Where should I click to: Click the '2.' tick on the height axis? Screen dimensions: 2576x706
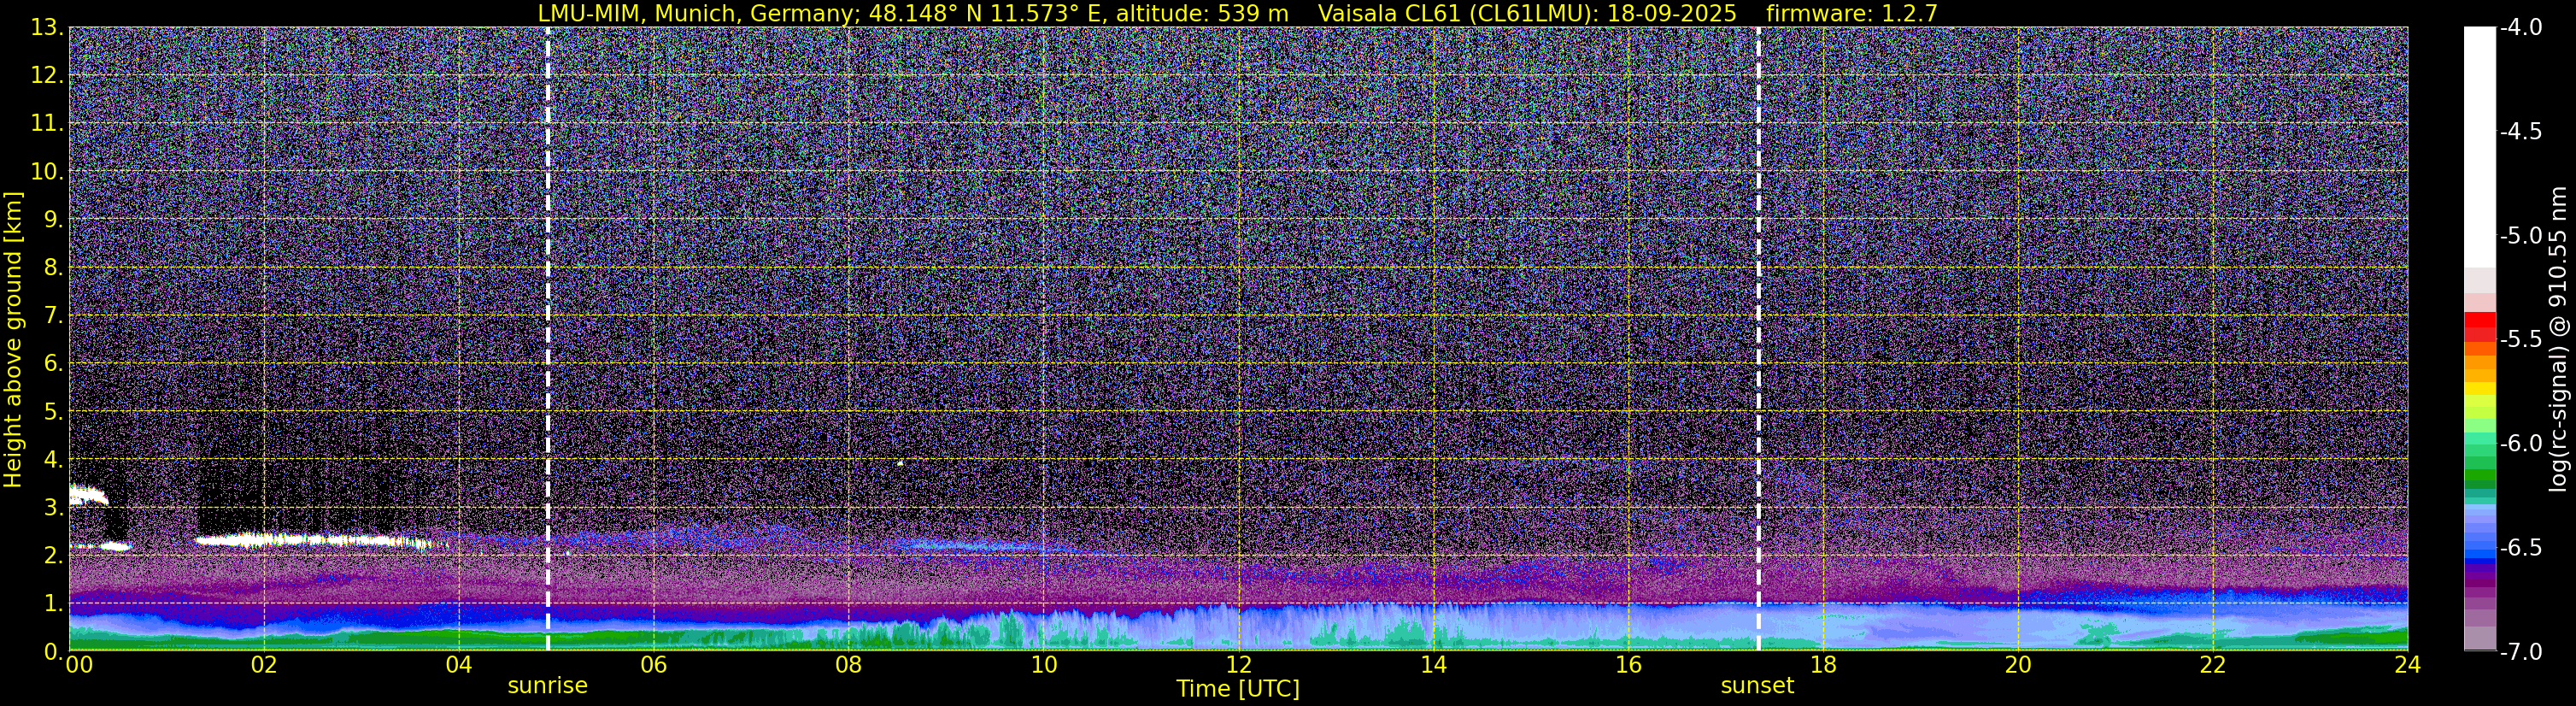coord(53,556)
